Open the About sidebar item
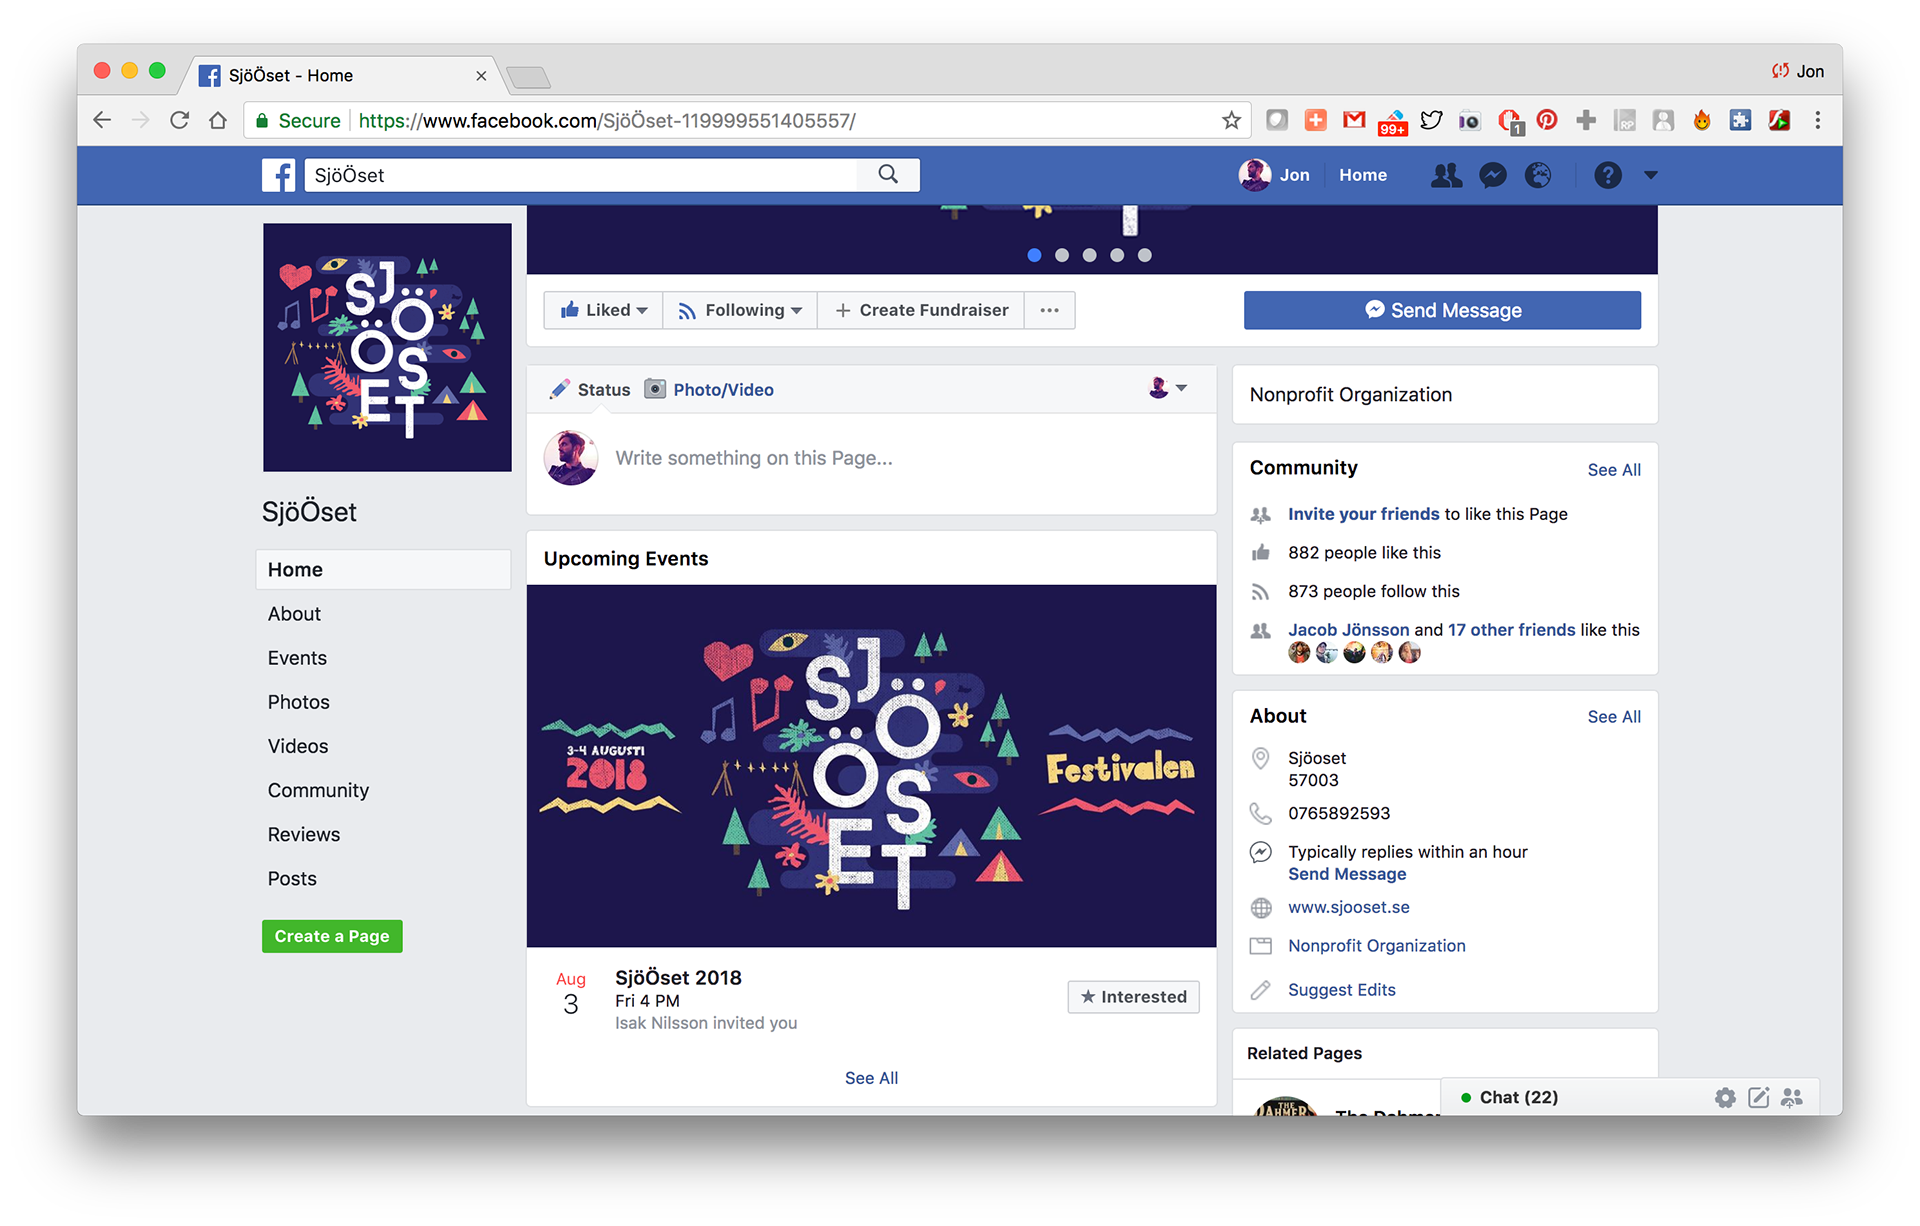The image size is (1920, 1226). [x=294, y=614]
